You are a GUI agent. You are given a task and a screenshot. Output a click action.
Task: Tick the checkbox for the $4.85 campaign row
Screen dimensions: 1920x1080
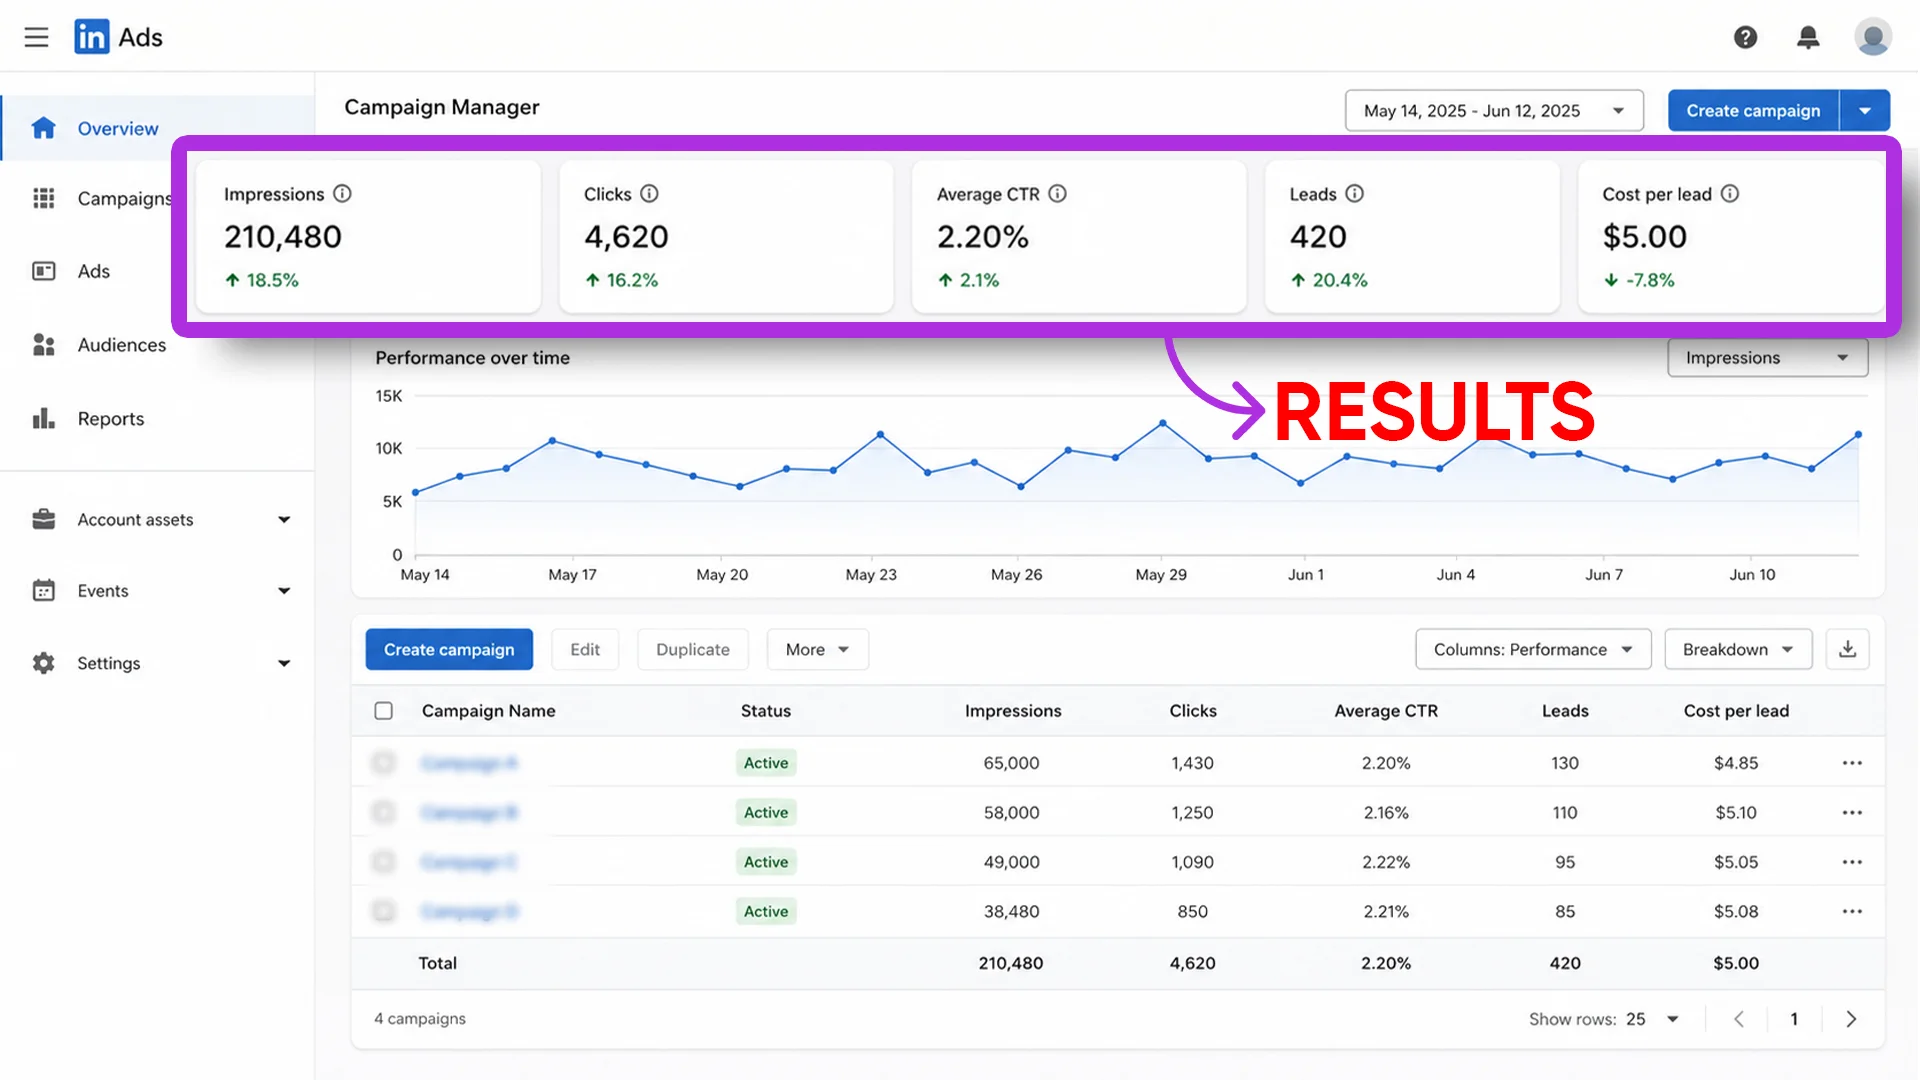point(383,763)
